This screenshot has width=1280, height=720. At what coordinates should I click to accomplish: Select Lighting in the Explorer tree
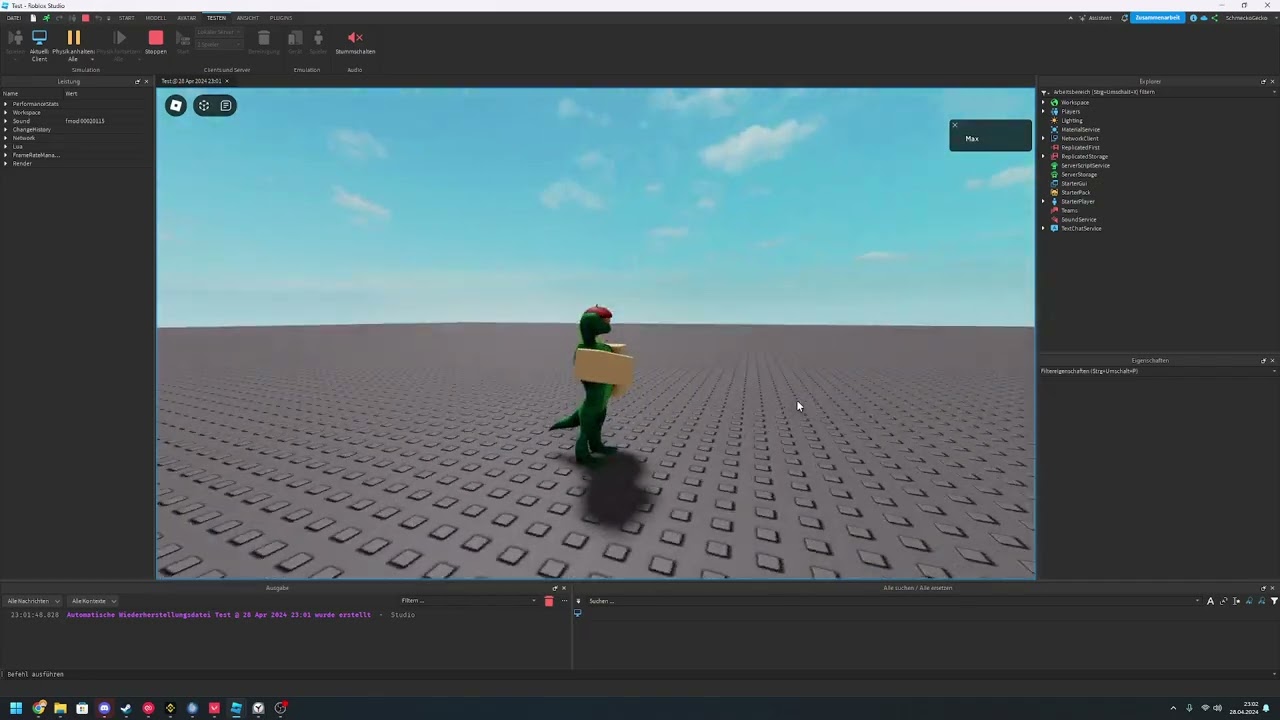point(1071,121)
